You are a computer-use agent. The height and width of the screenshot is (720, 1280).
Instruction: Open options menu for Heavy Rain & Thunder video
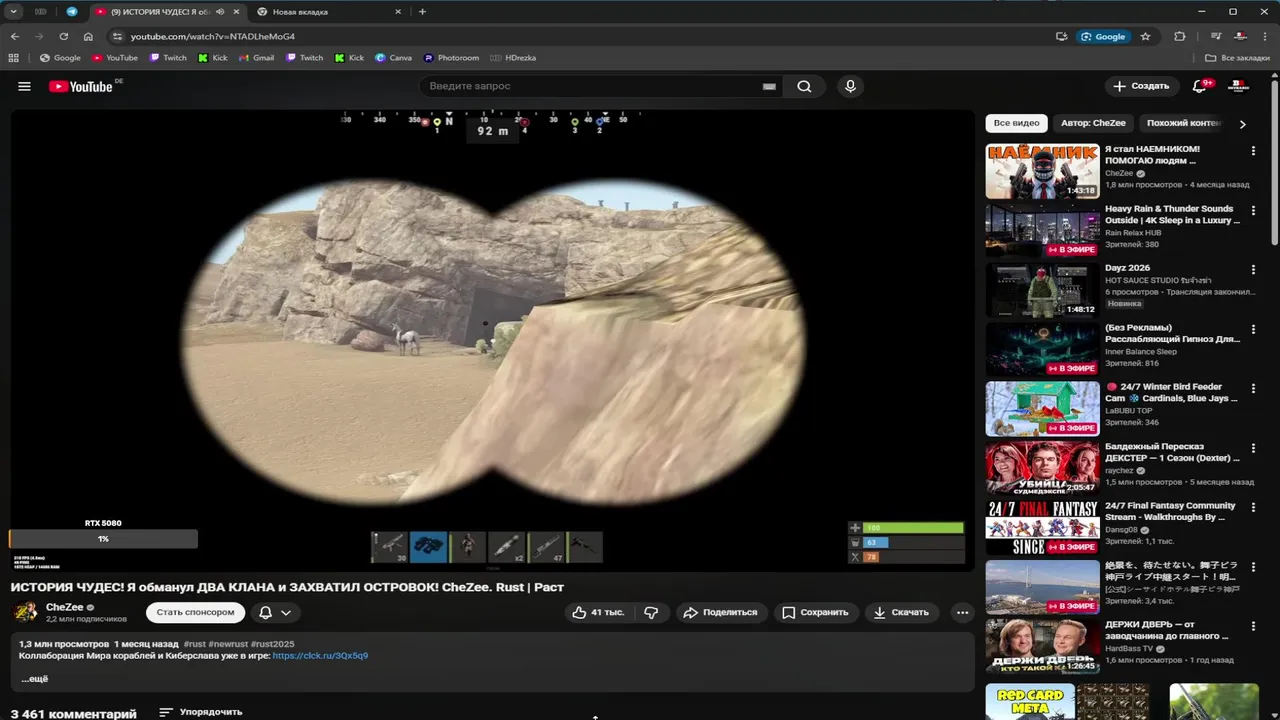1253,210
